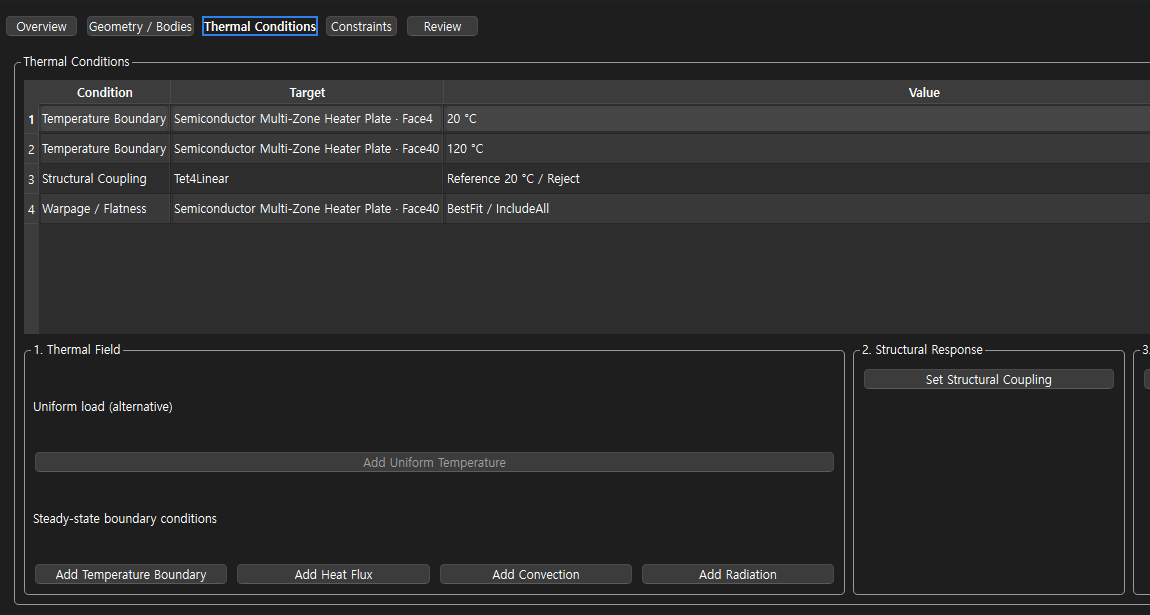Select the Thermal Conditions tab
The image size is (1150, 615).
(x=260, y=26)
